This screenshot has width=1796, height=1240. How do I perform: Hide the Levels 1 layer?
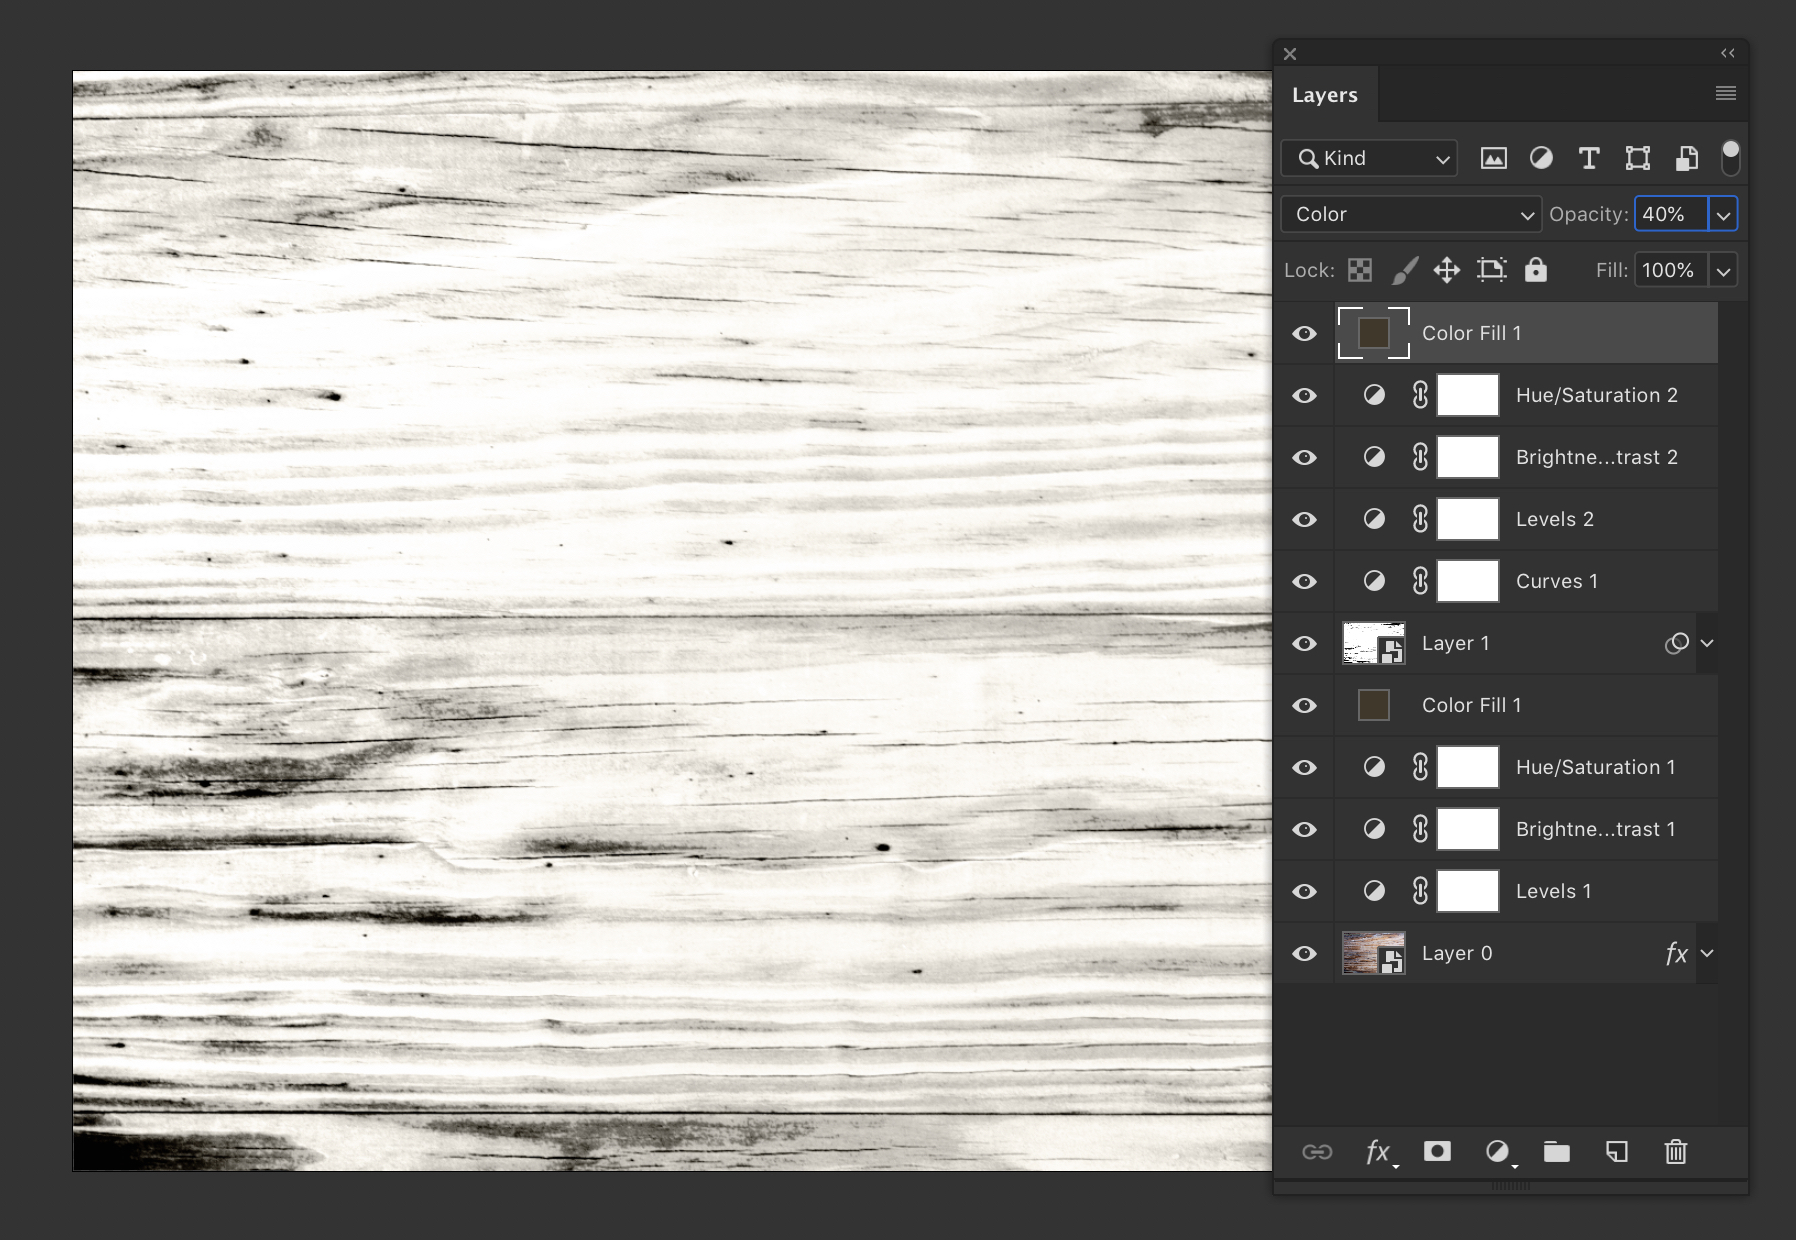(1304, 891)
